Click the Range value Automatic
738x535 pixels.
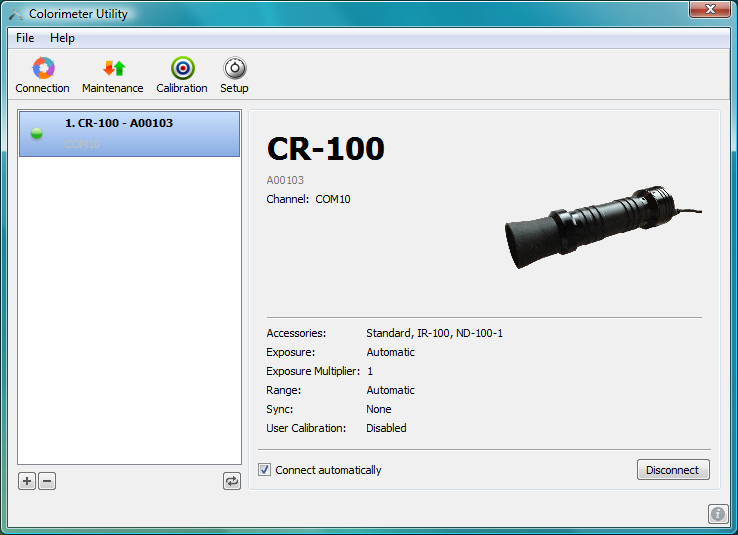(391, 390)
